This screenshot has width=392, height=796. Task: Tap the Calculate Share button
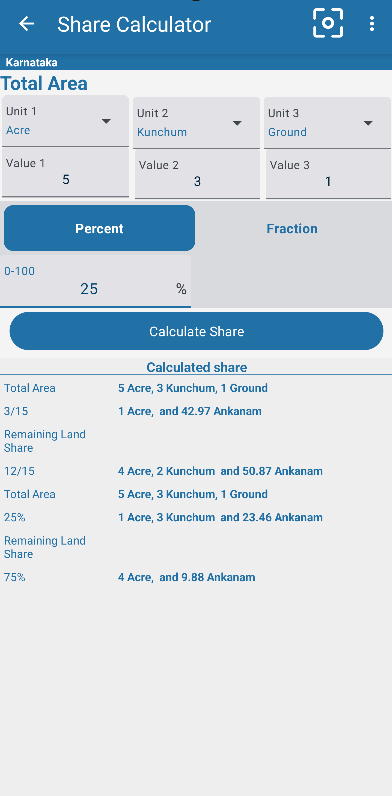tap(197, 331)
